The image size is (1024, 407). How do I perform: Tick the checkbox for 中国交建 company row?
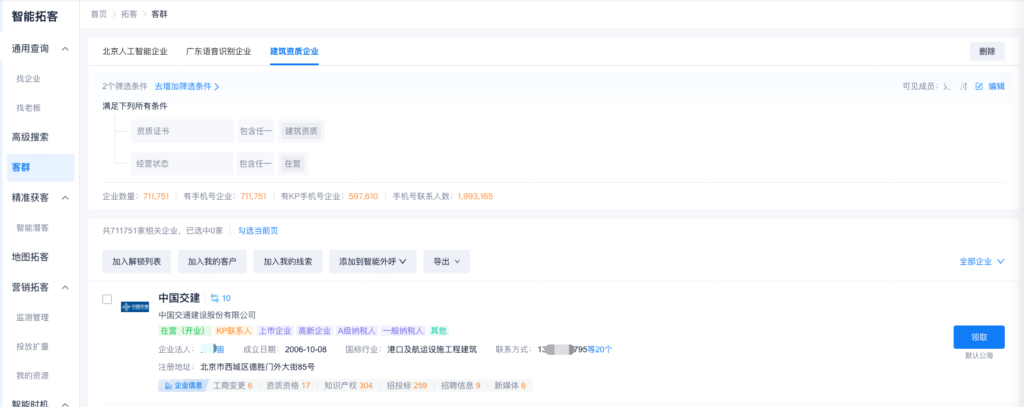pos(107,299)
